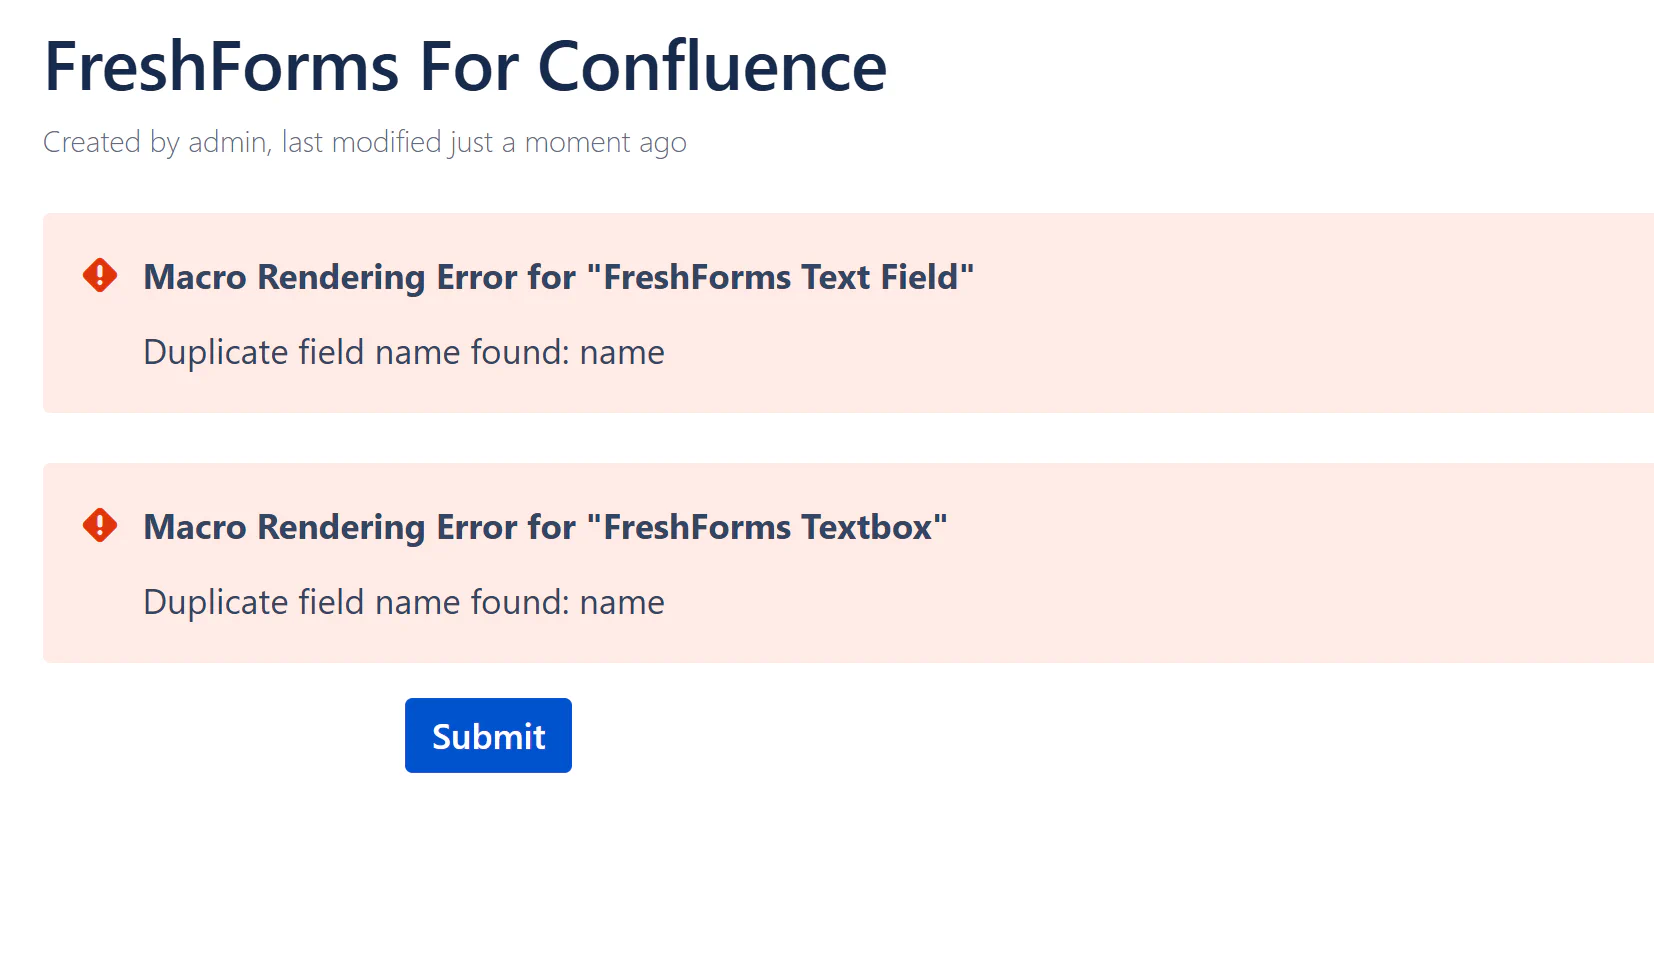
Task: Click the word "FreshForms" in the page title
Action: [222, 67]
